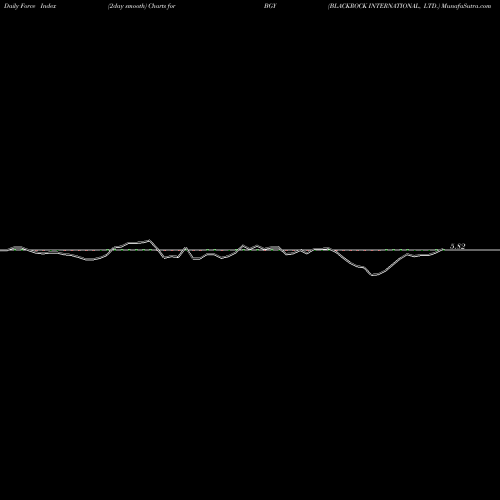
Task: Click the 5.82 value label on the chart
Action: [x=458, y=246]
